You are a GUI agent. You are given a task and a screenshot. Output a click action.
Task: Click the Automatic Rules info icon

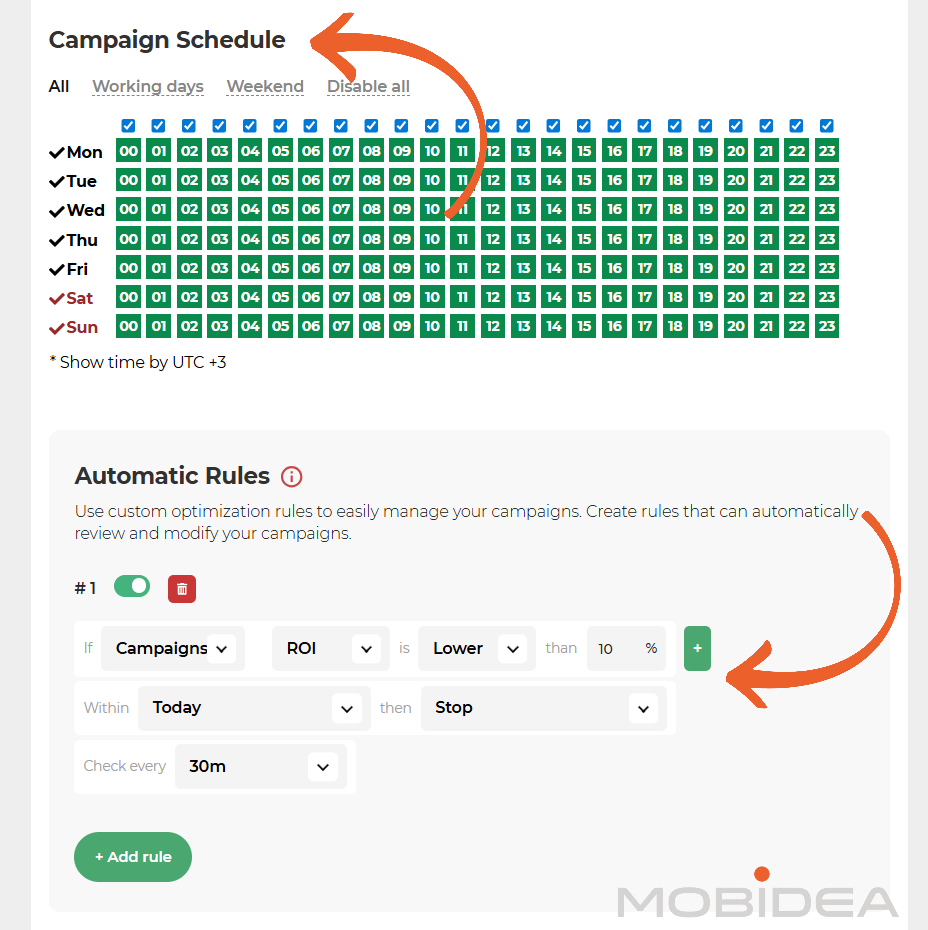pos(291,476)
